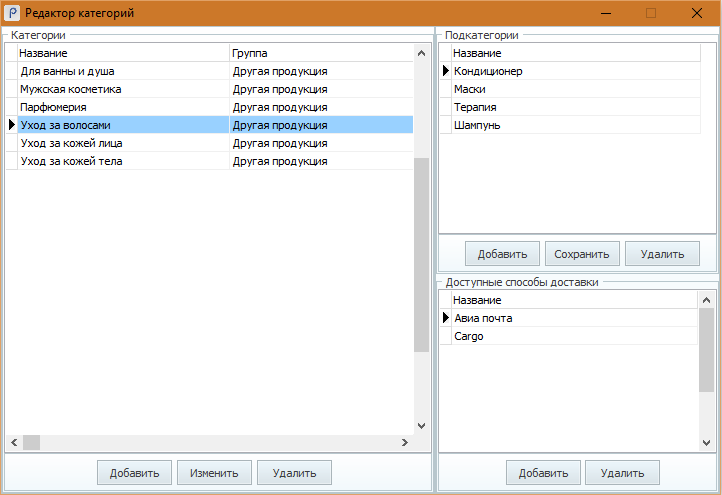This screenshot has width=722, height=495.
Task: Click Добавить button in Подкатегории panel
Action: [502, 254]
